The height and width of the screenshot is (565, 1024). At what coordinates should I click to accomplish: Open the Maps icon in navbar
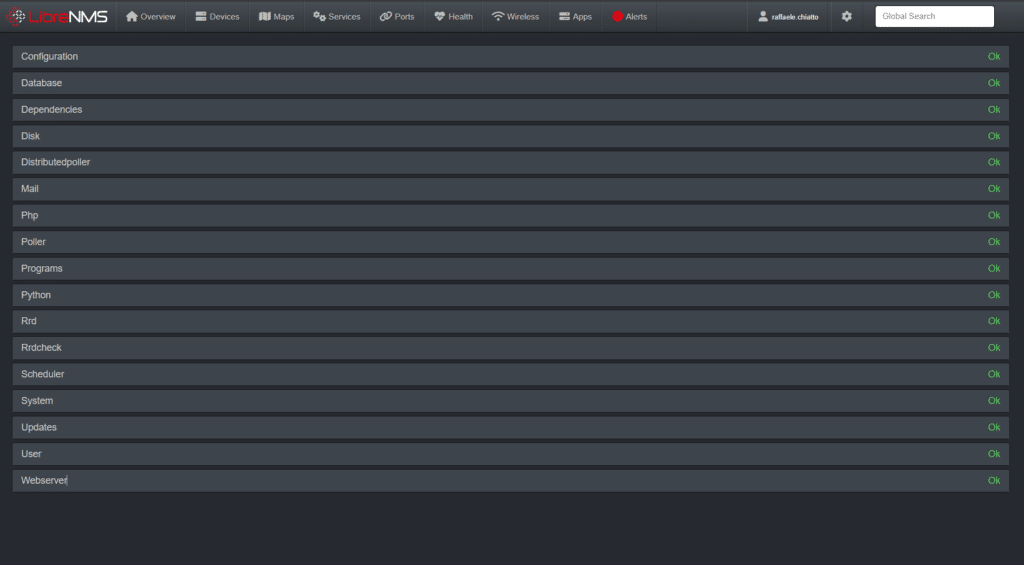(265, 17)
